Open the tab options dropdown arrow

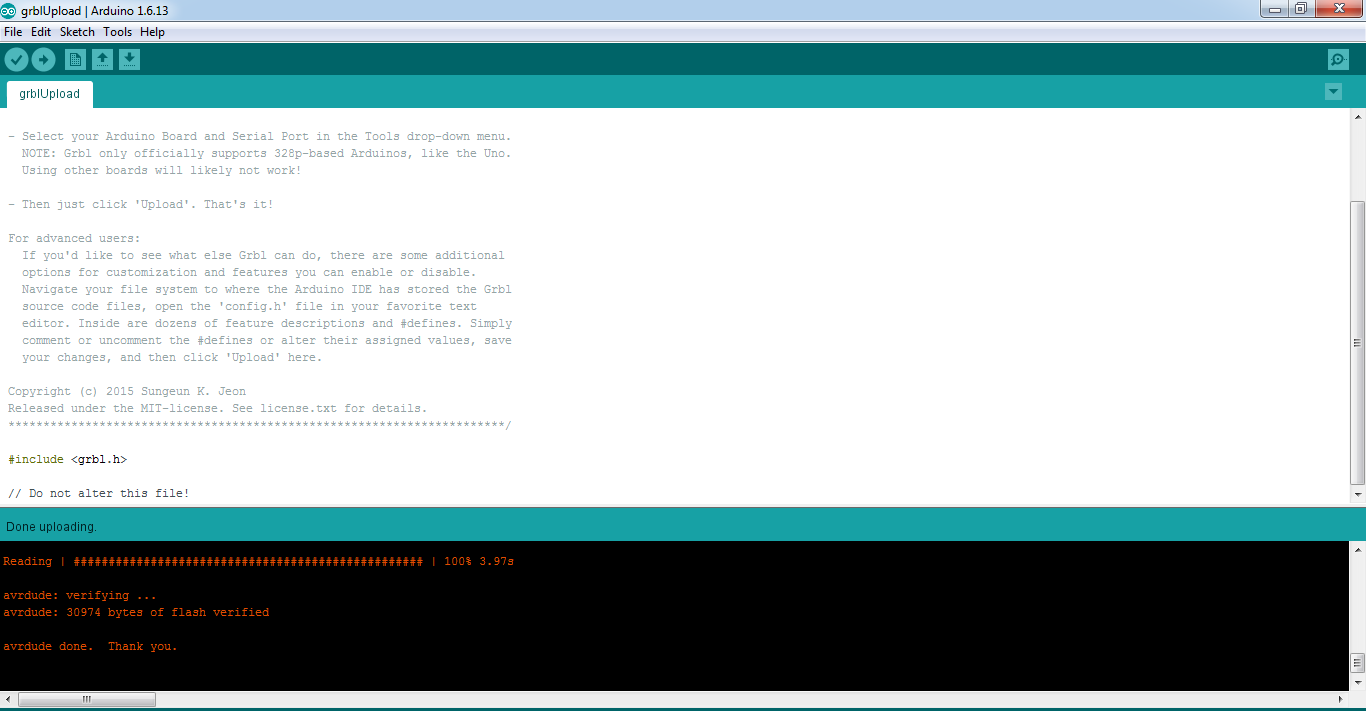1333,92
